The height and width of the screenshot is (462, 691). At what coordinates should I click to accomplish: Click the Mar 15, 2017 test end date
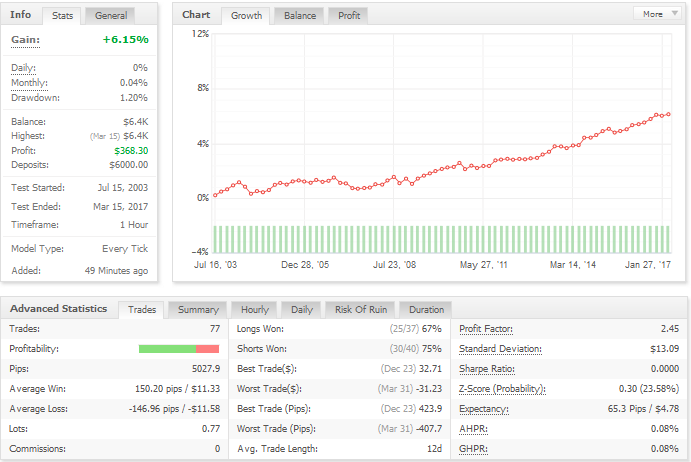[x=121, y=207]
